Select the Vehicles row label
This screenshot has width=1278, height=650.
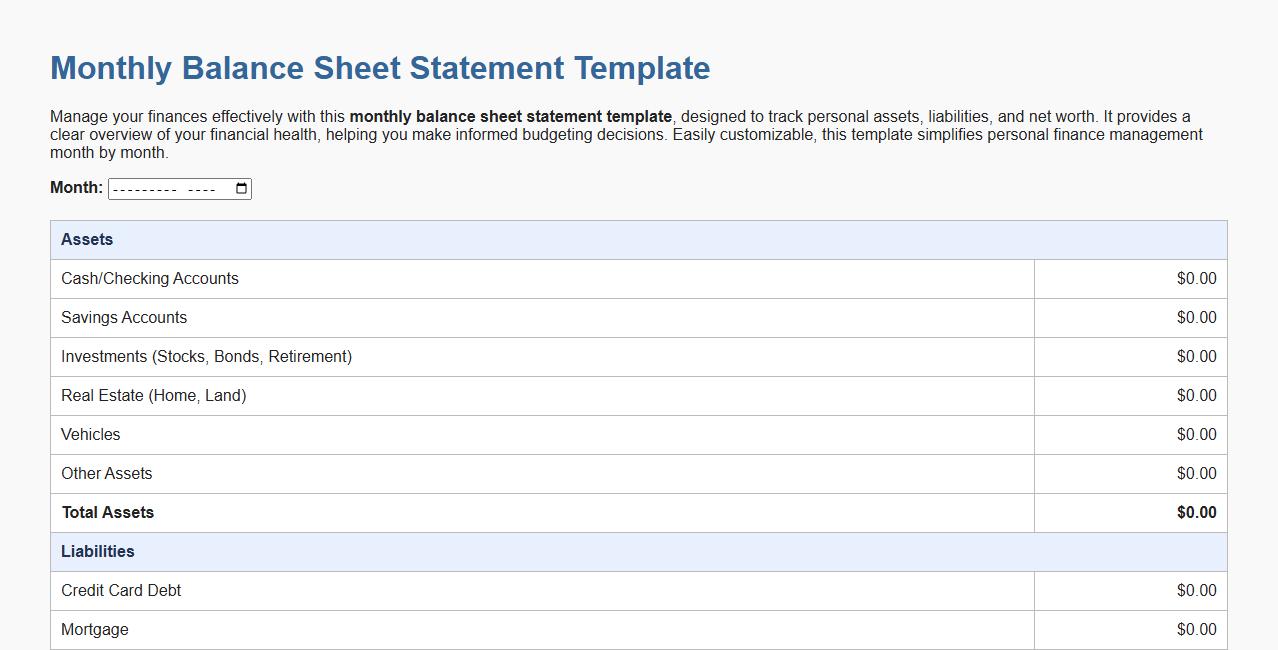pyautogui.click(x=90, y=434)
